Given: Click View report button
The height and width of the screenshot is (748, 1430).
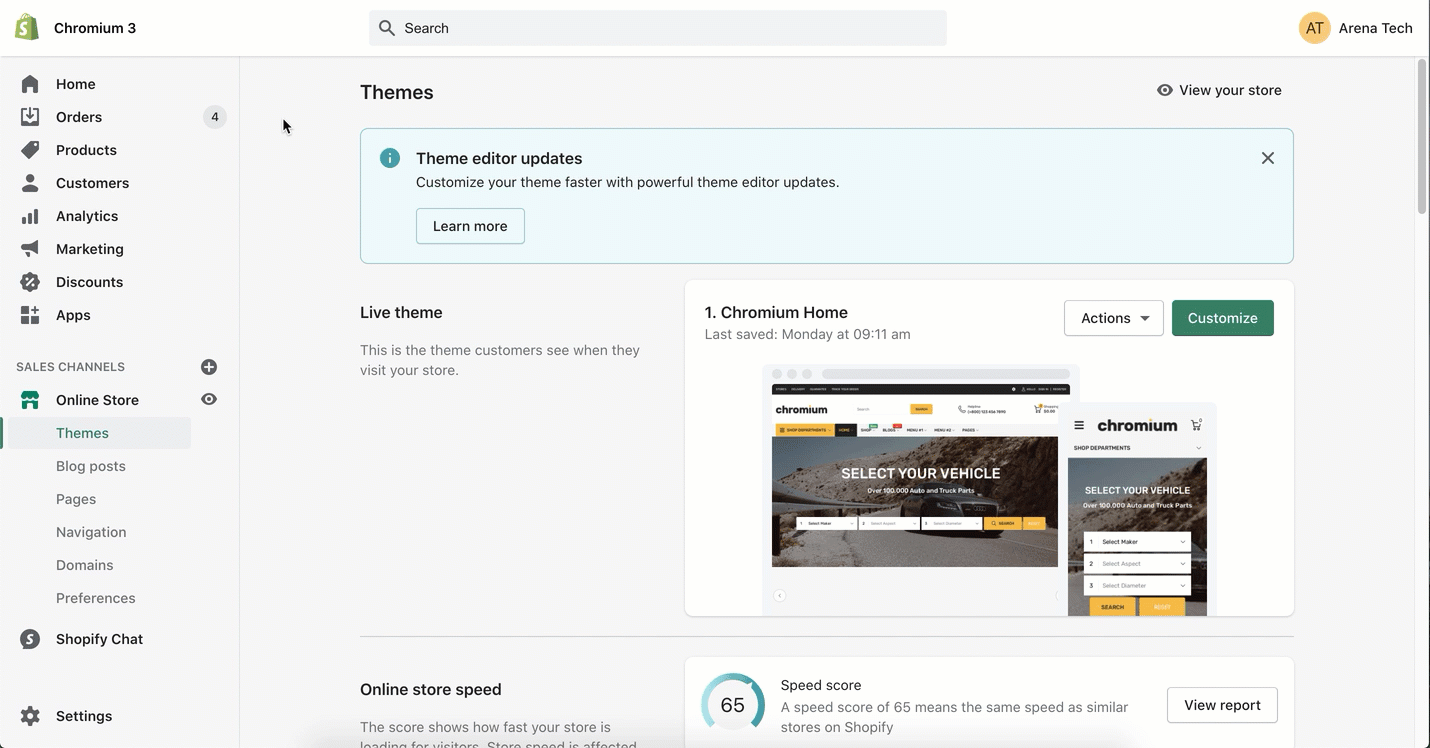Looking at the screenshot, I should tap(1222, 705).
